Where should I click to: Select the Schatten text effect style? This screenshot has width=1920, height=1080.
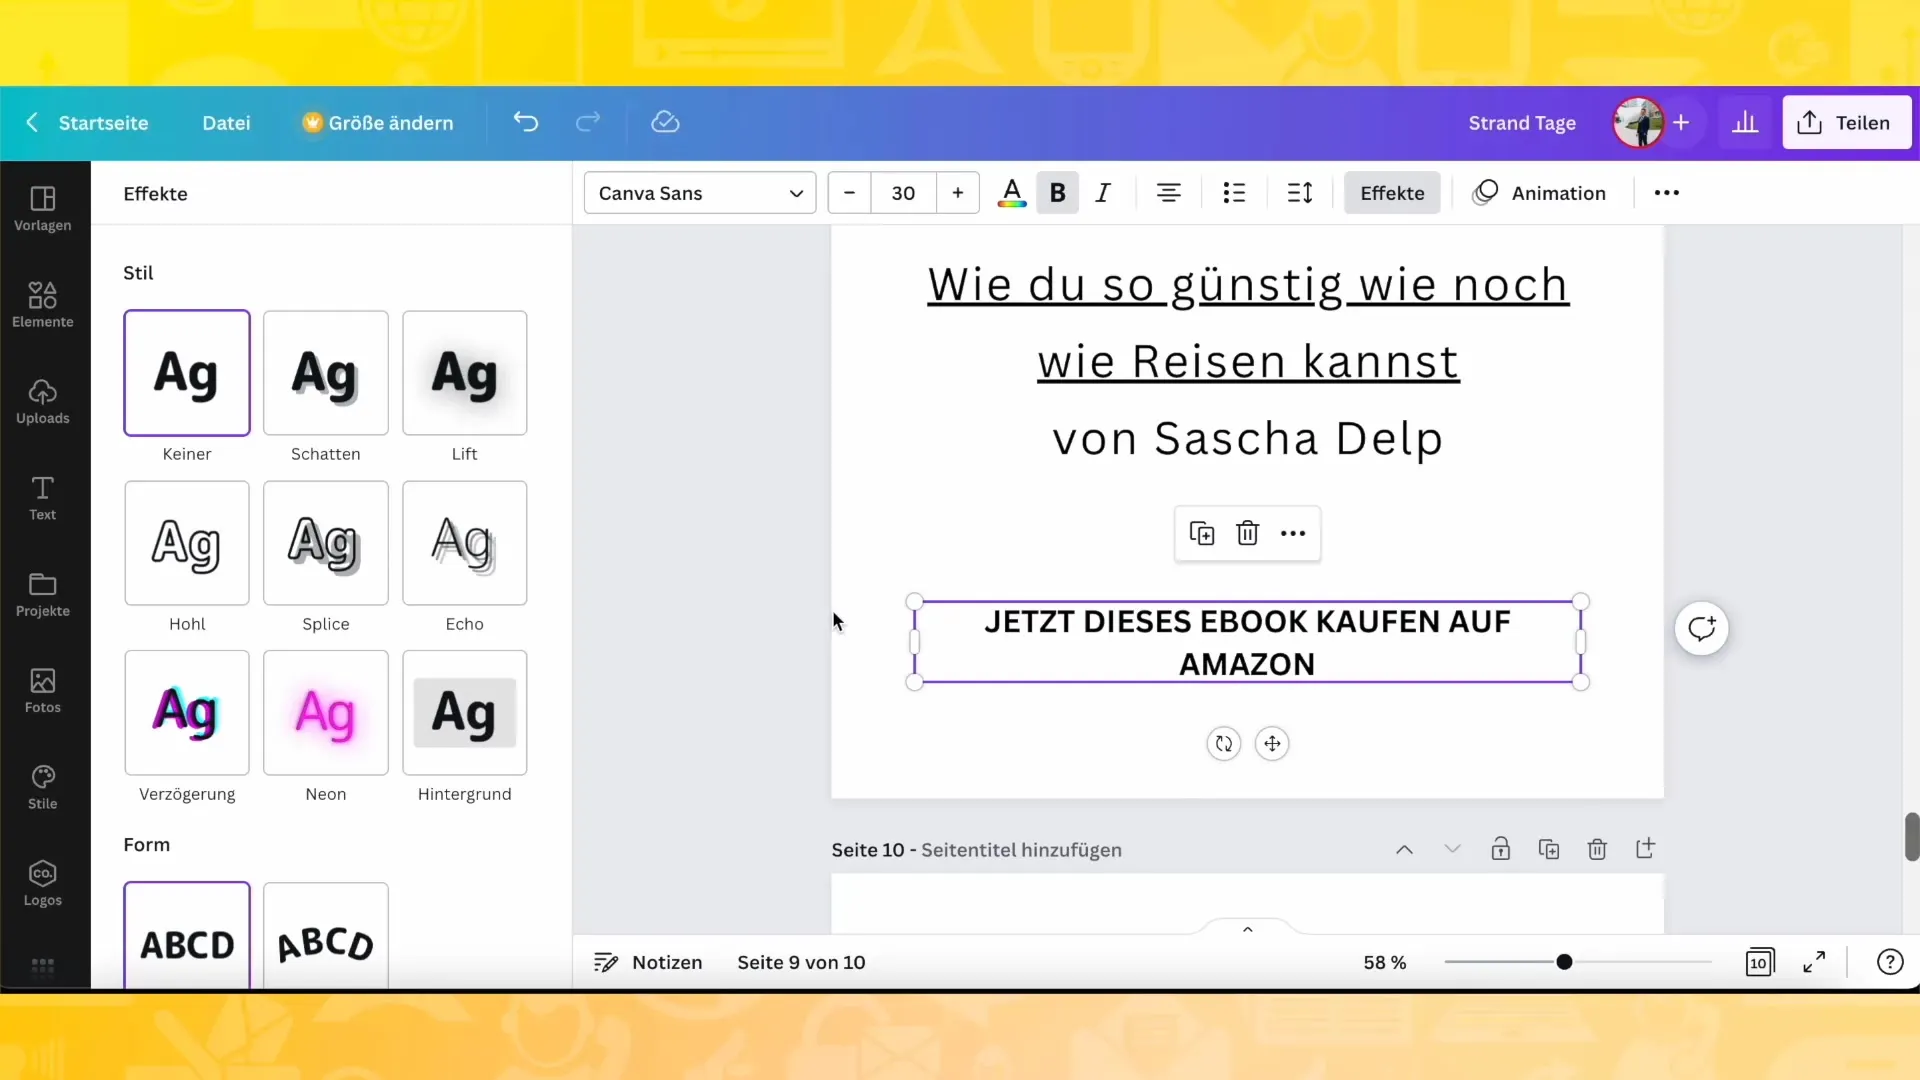tap(324, 372)
